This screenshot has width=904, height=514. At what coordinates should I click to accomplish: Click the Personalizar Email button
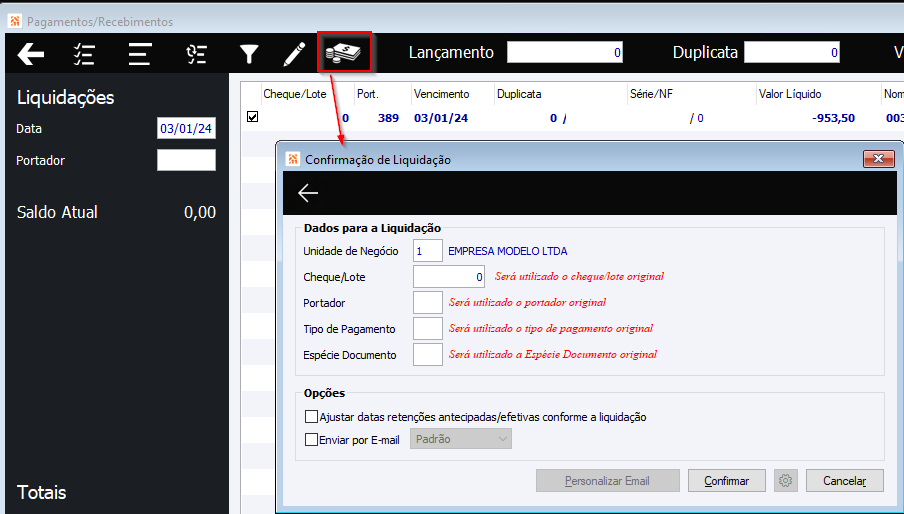click(x=608, y=481)
